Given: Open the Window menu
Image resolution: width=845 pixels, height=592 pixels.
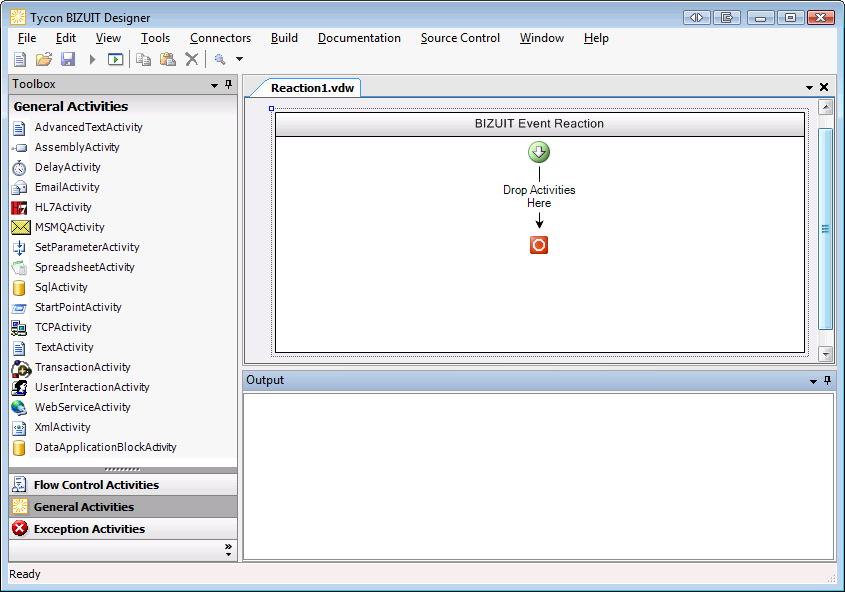Looking at the screenshot, I should pos(542,38).
